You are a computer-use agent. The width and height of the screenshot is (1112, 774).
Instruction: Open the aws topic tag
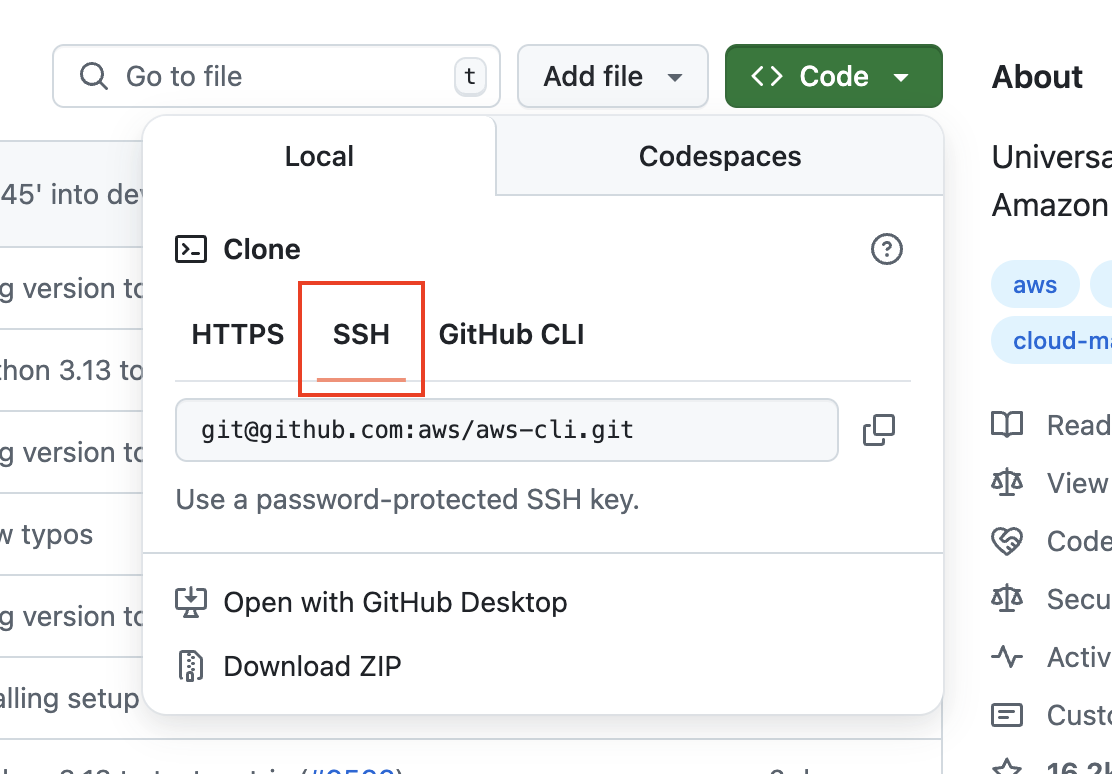click(1035, 284)
